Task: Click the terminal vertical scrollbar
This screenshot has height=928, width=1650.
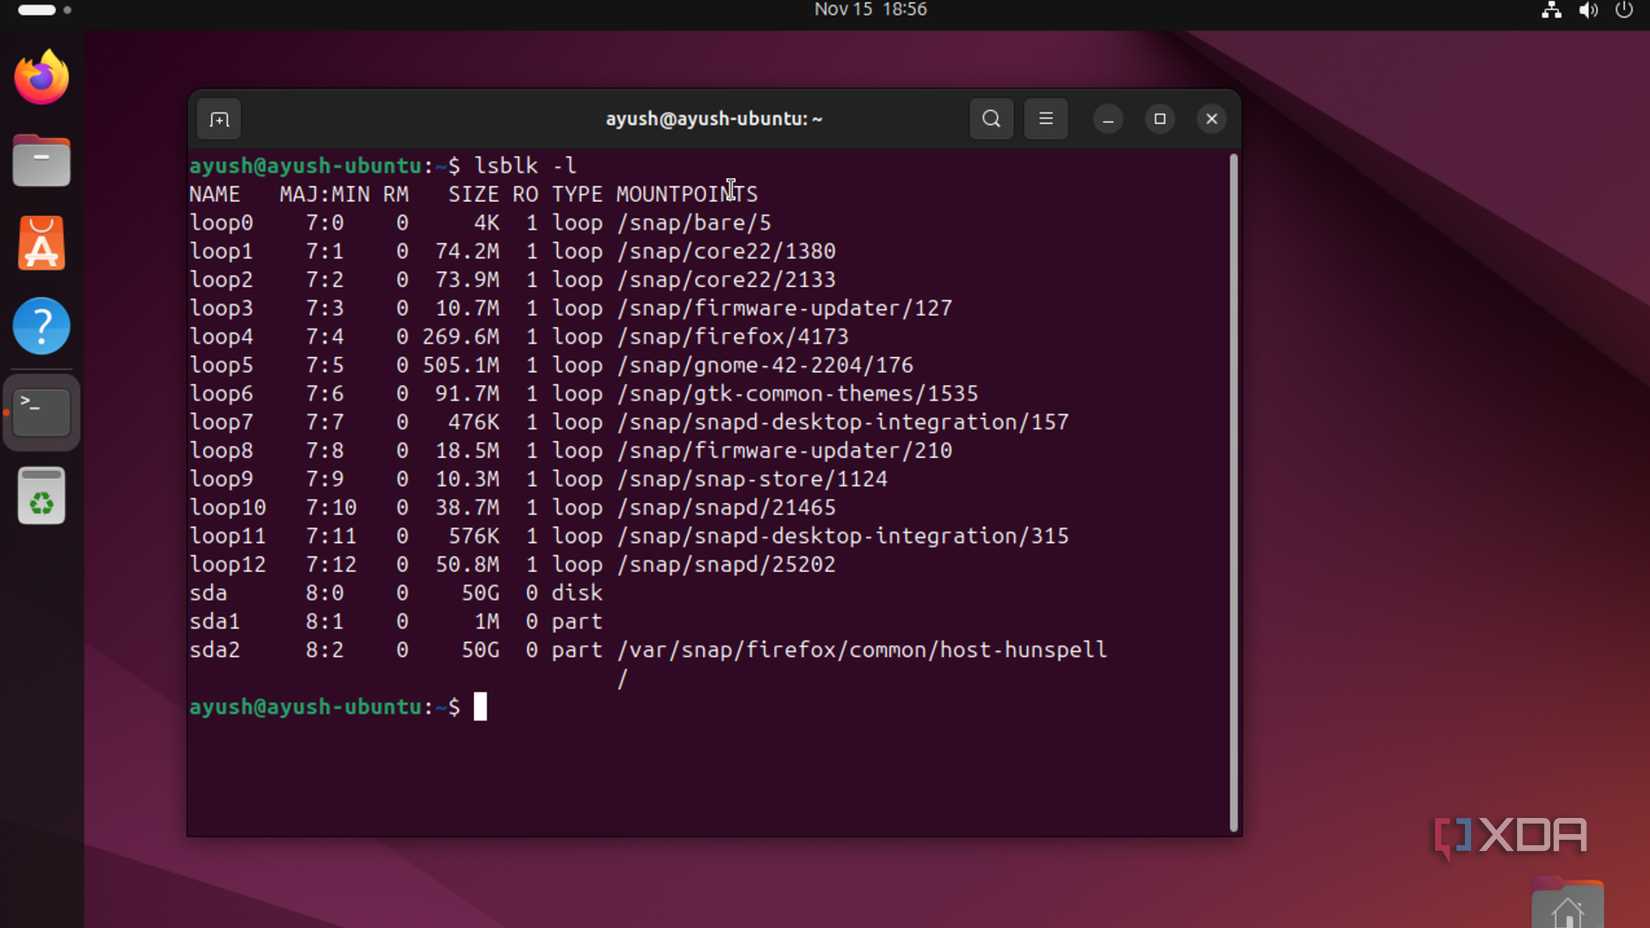Action: [1233, 490]
